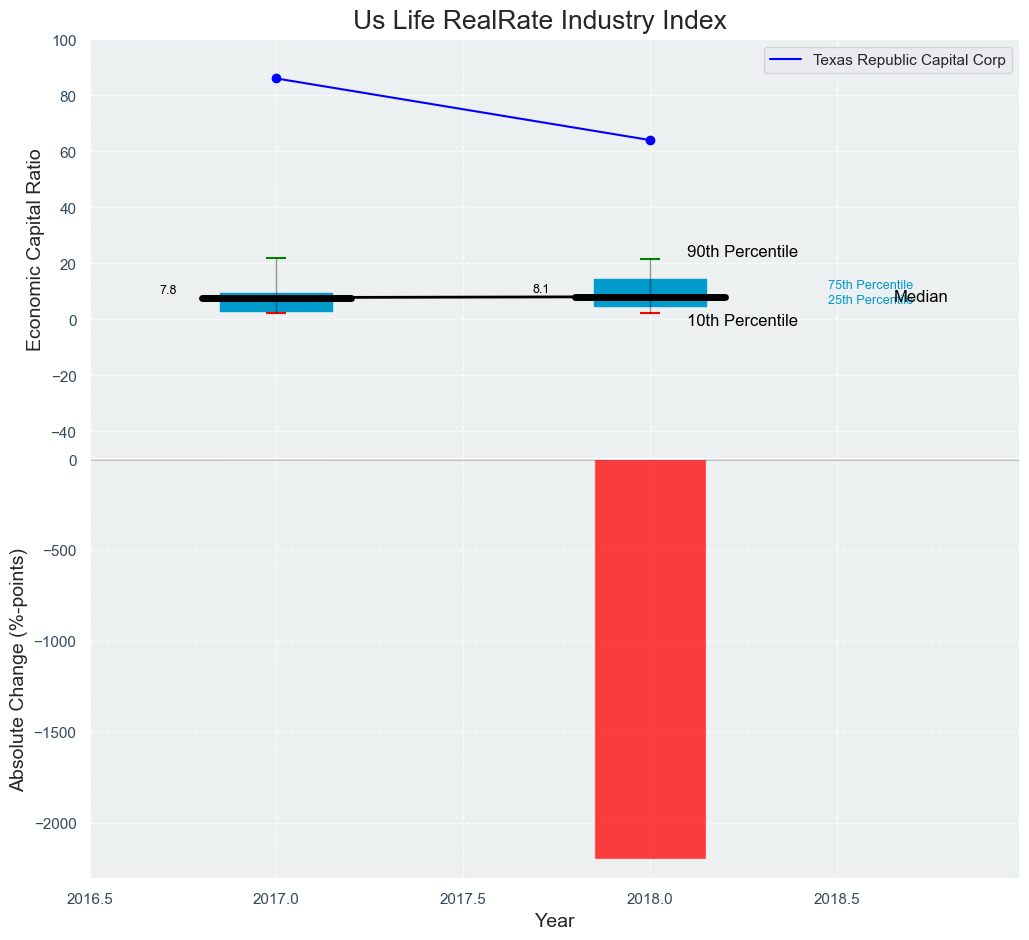Screen dimensions: 1029x940
Task: Click the 10th Percentile annotation
Action: (742, 321)
